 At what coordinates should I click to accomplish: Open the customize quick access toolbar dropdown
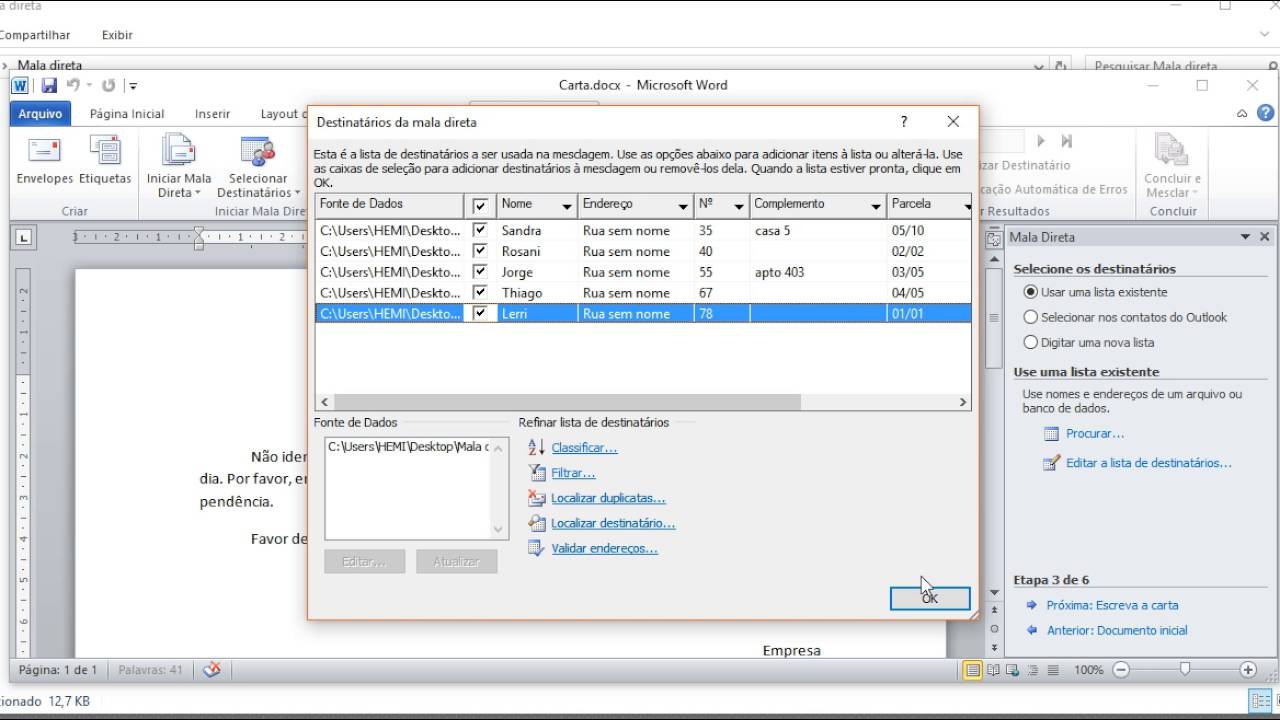(133, 86)
